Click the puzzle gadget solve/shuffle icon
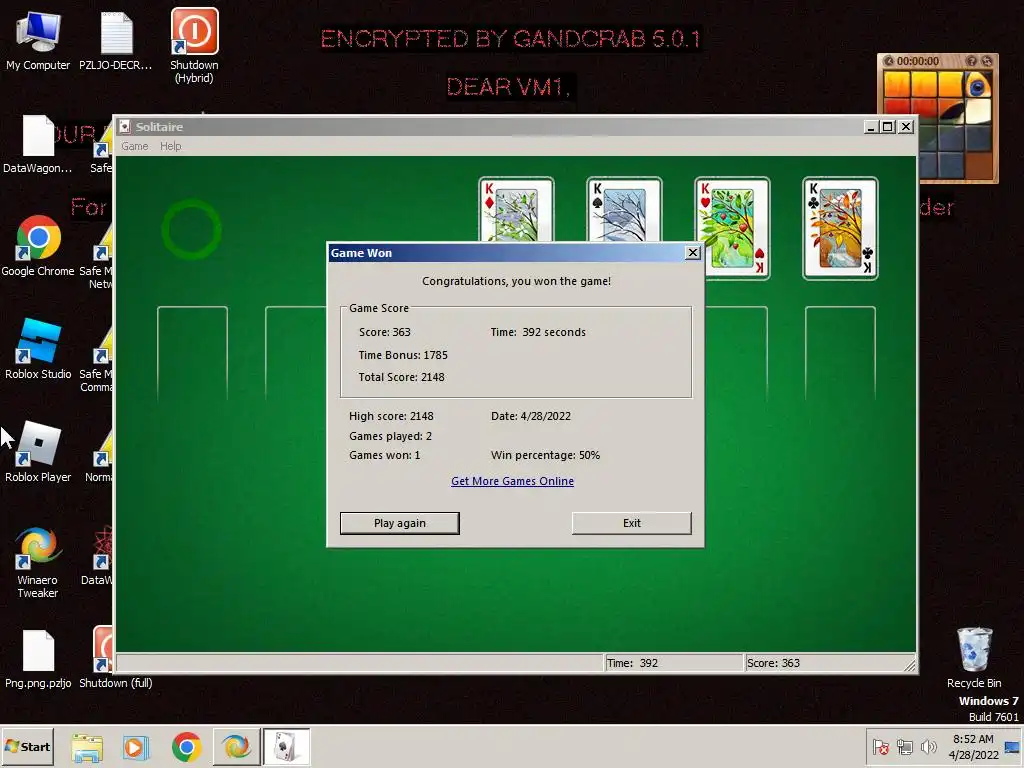The height and width of the screenshot is (768, 1024). 987,61
